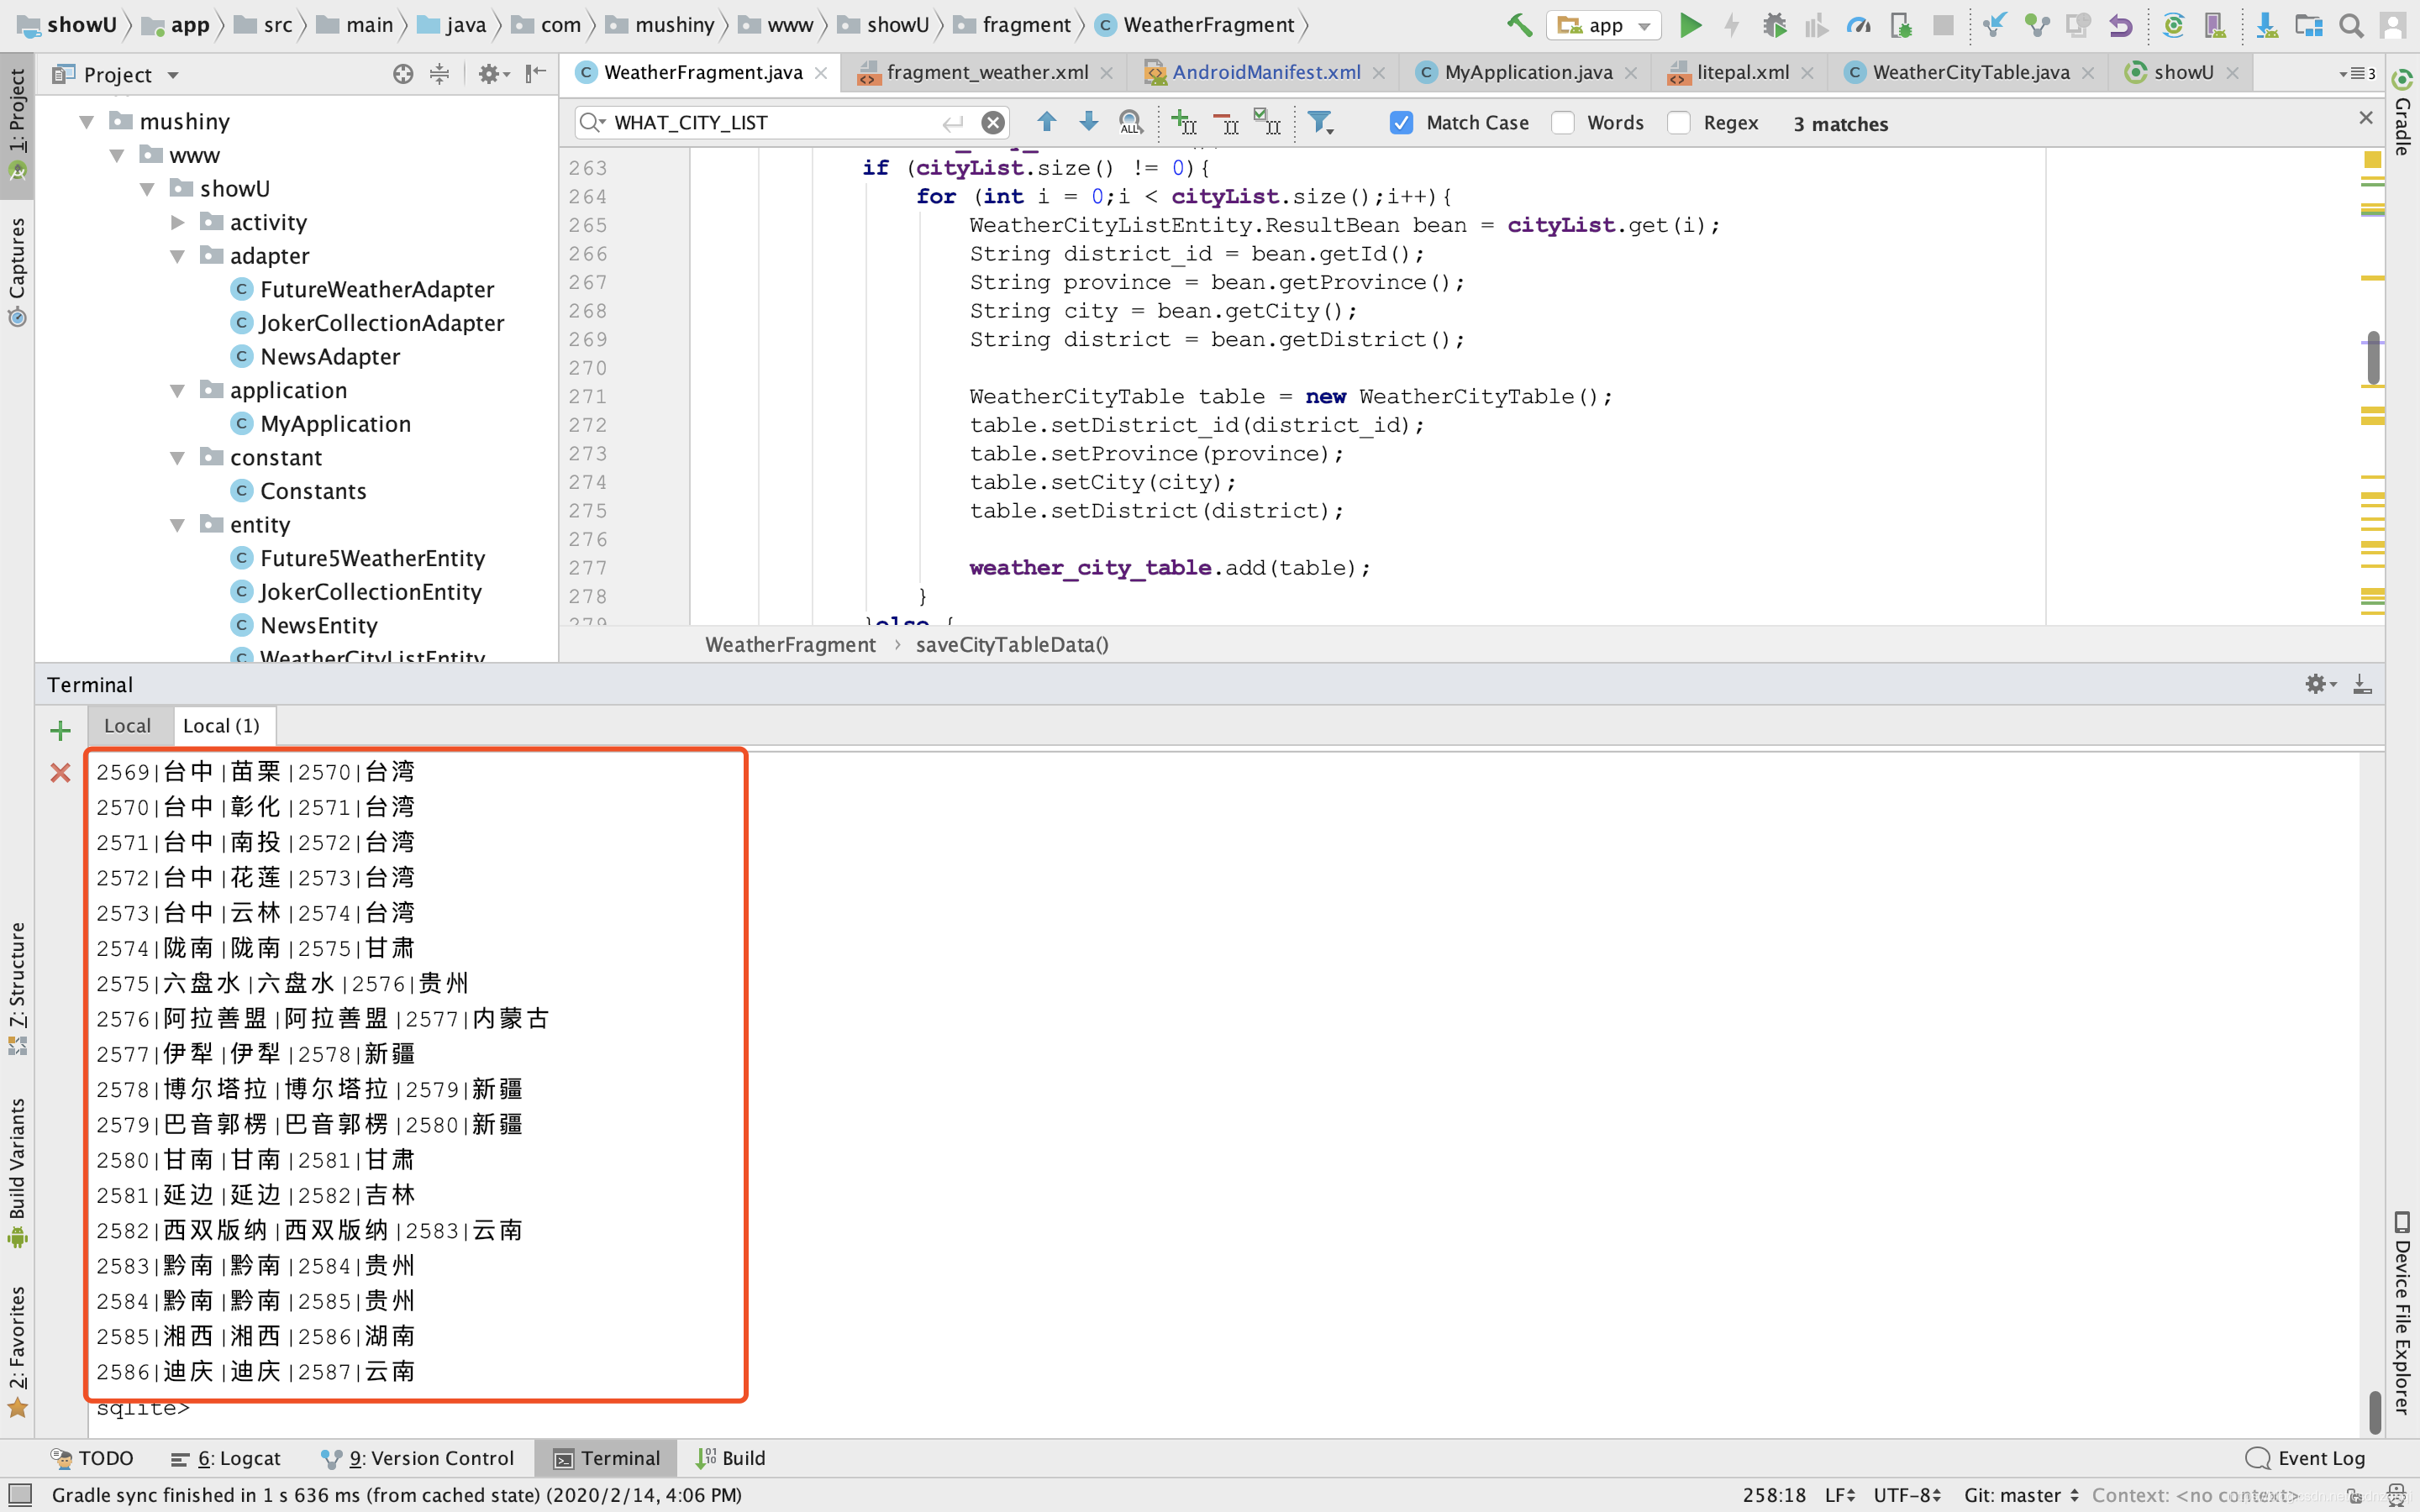Collapse the entity folder
2420x1512 pixels.
177,525
